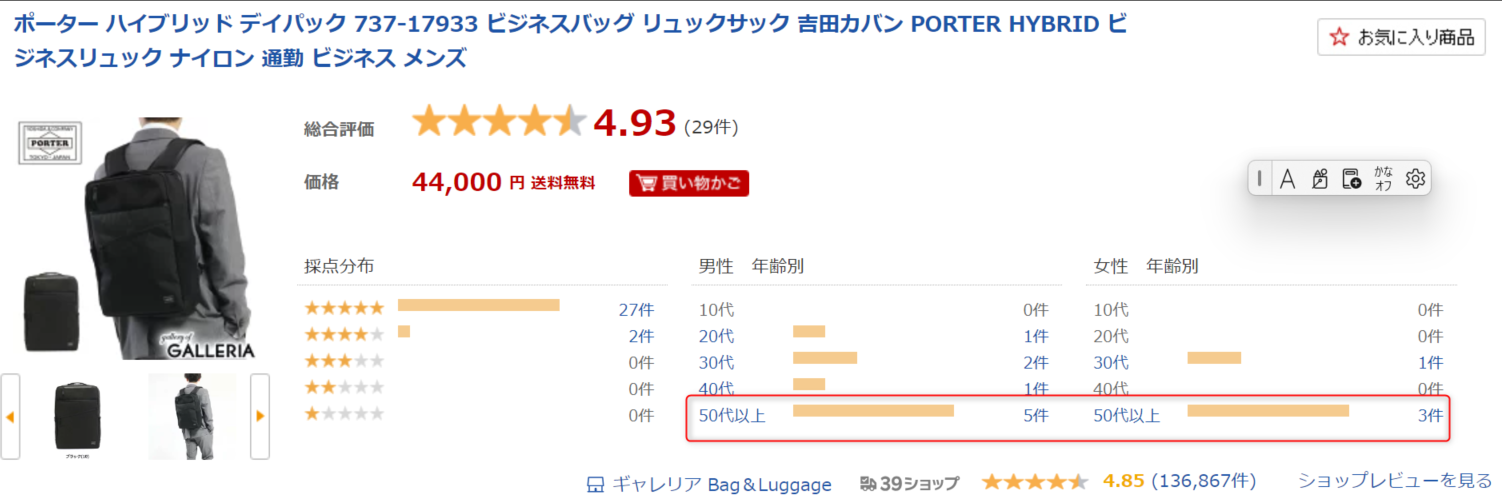The image size is (1502, 495).
Task: Select the man wearing backpack thumbnail
Action: (x=192, y=416)
